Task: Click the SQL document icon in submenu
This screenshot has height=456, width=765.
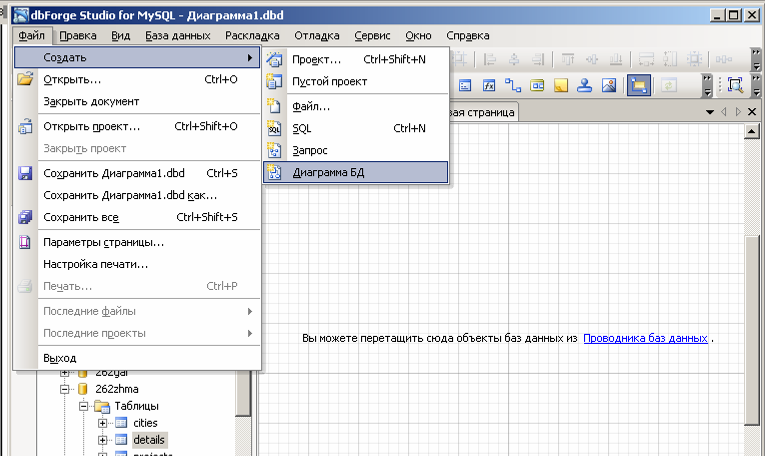Action: (x=275, y=128)
